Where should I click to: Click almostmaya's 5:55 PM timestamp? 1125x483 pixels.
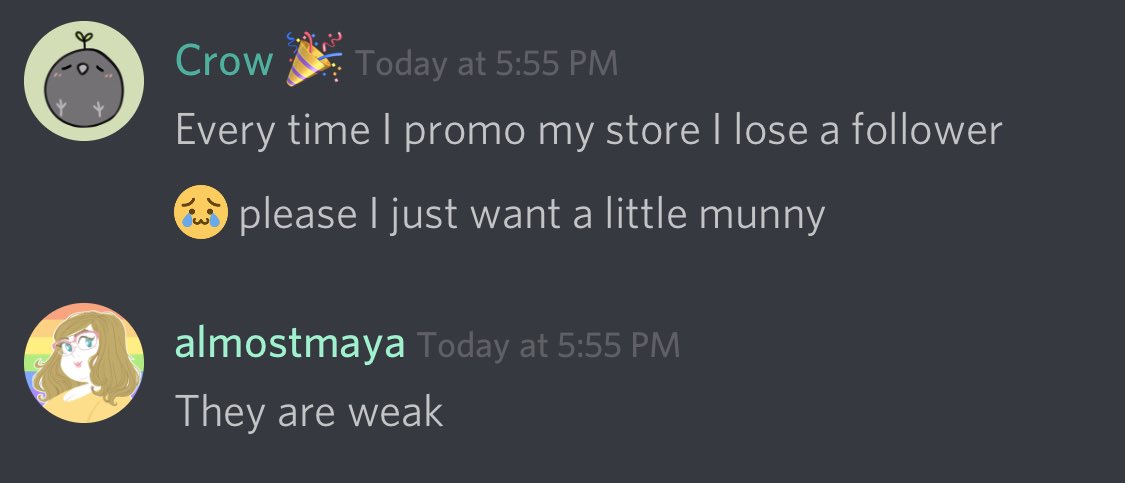[548, 346]
